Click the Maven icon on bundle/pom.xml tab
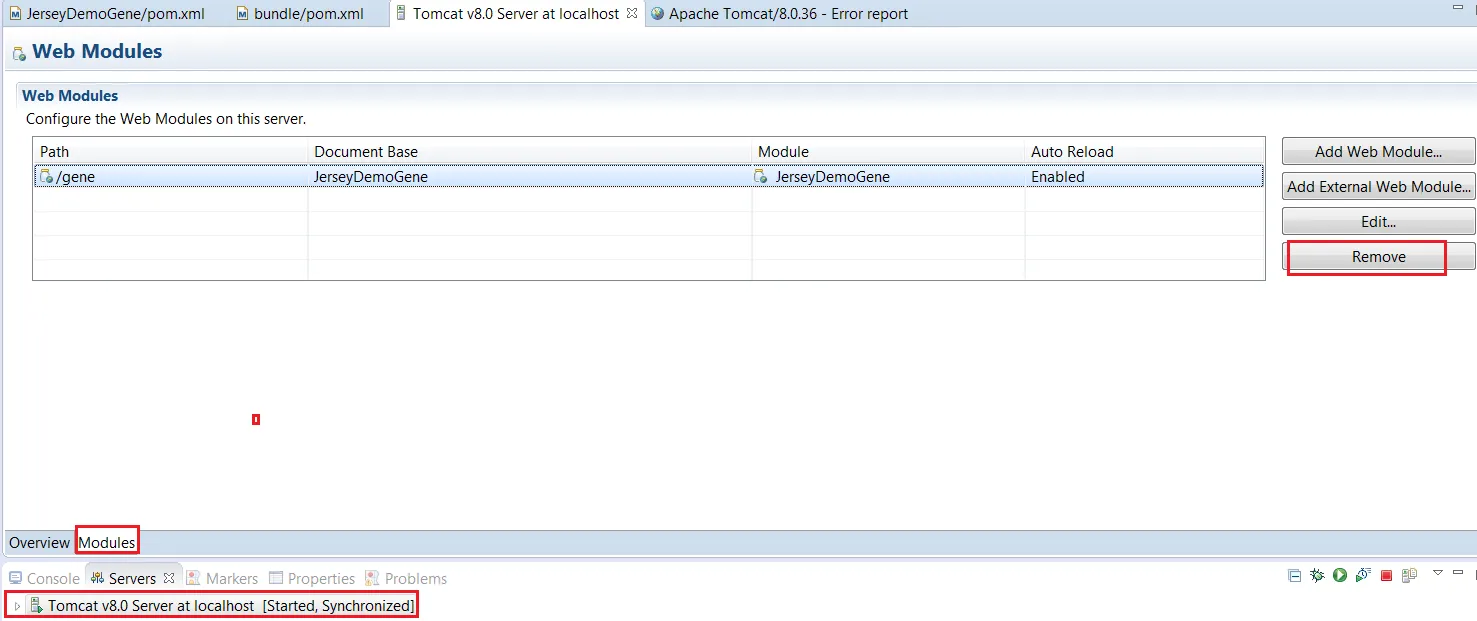Viewport: 1477px width, 621px height. coord(243,14)
